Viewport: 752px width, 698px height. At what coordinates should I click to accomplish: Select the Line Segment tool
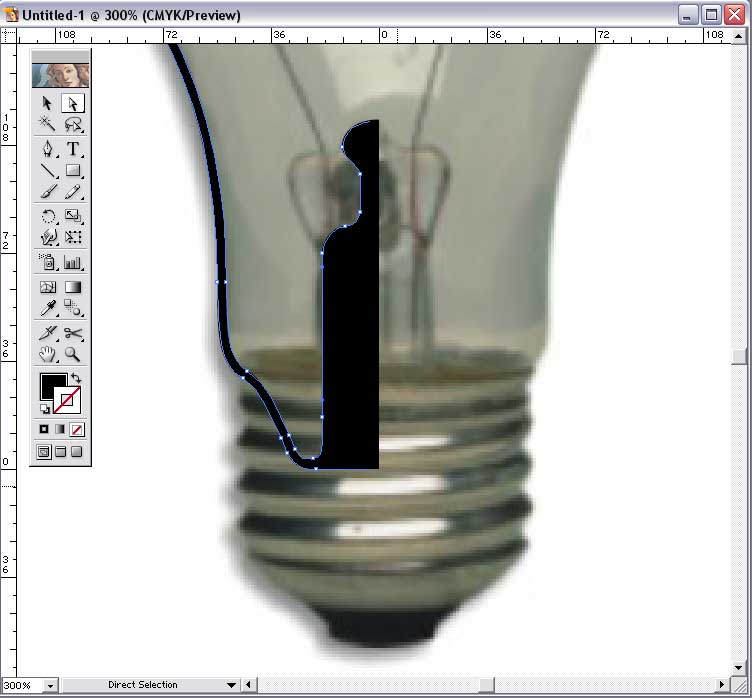click(47, 170)
